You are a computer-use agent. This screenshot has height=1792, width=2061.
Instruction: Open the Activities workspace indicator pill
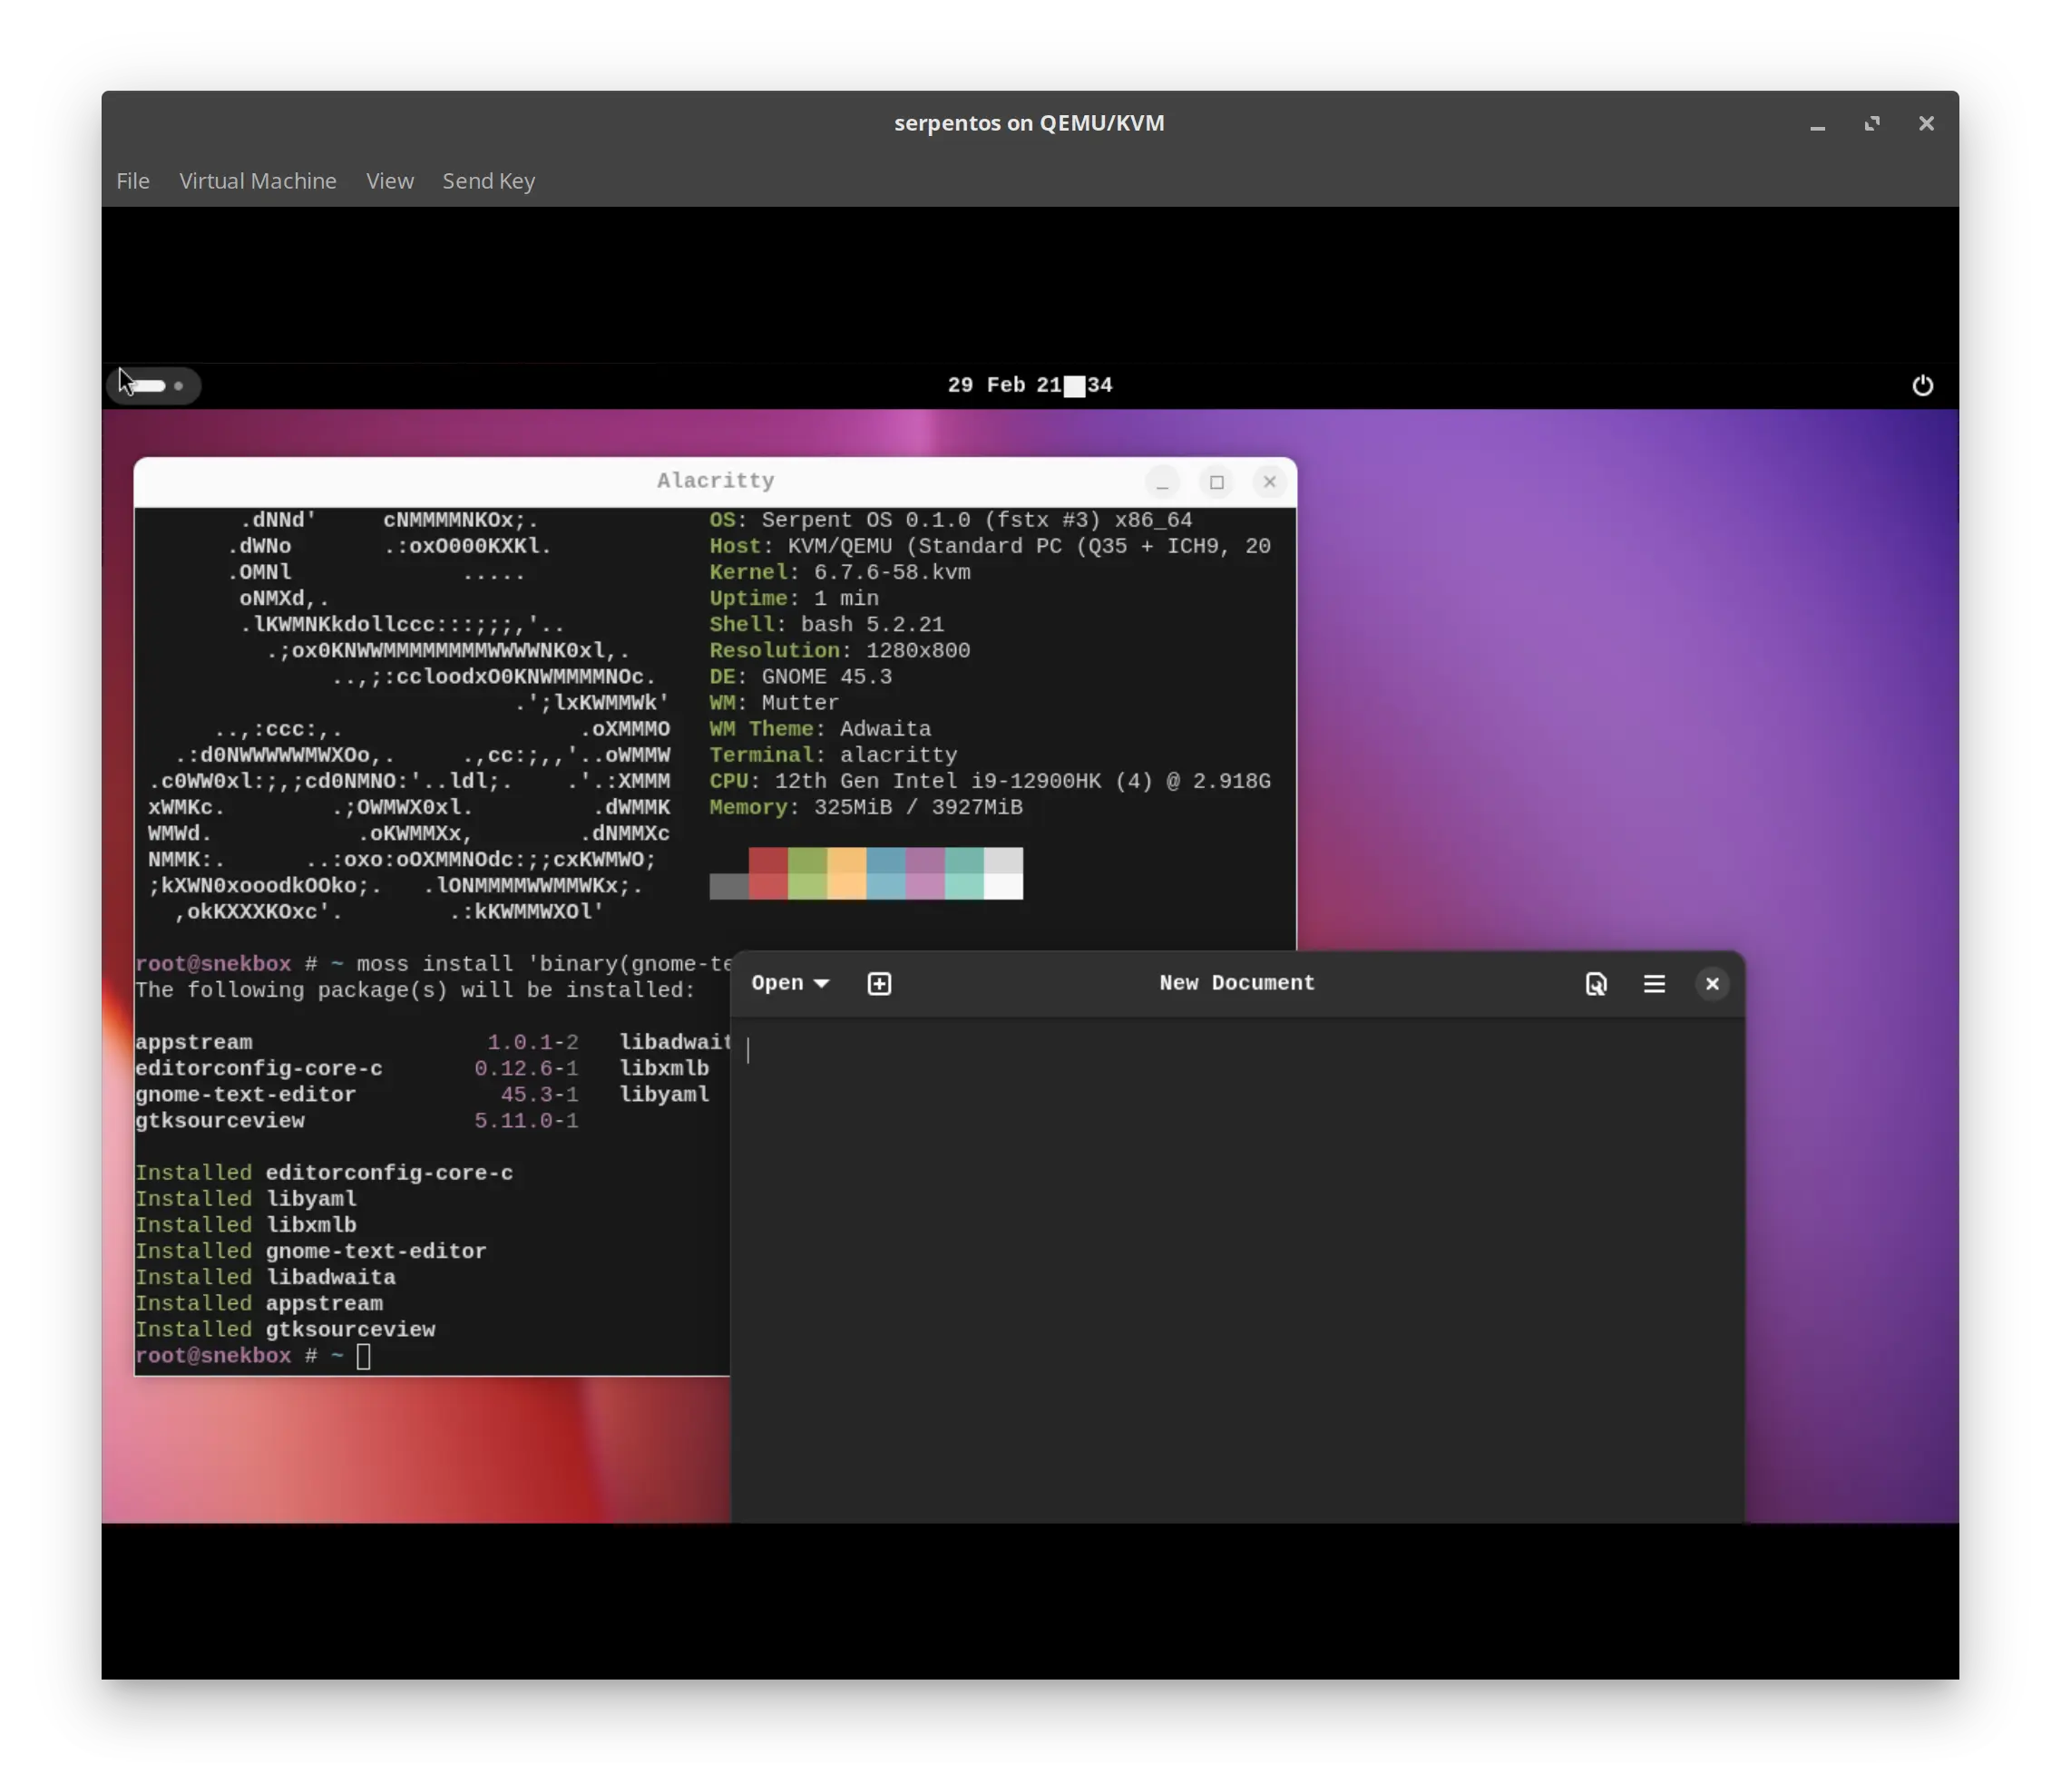(154, 386)
